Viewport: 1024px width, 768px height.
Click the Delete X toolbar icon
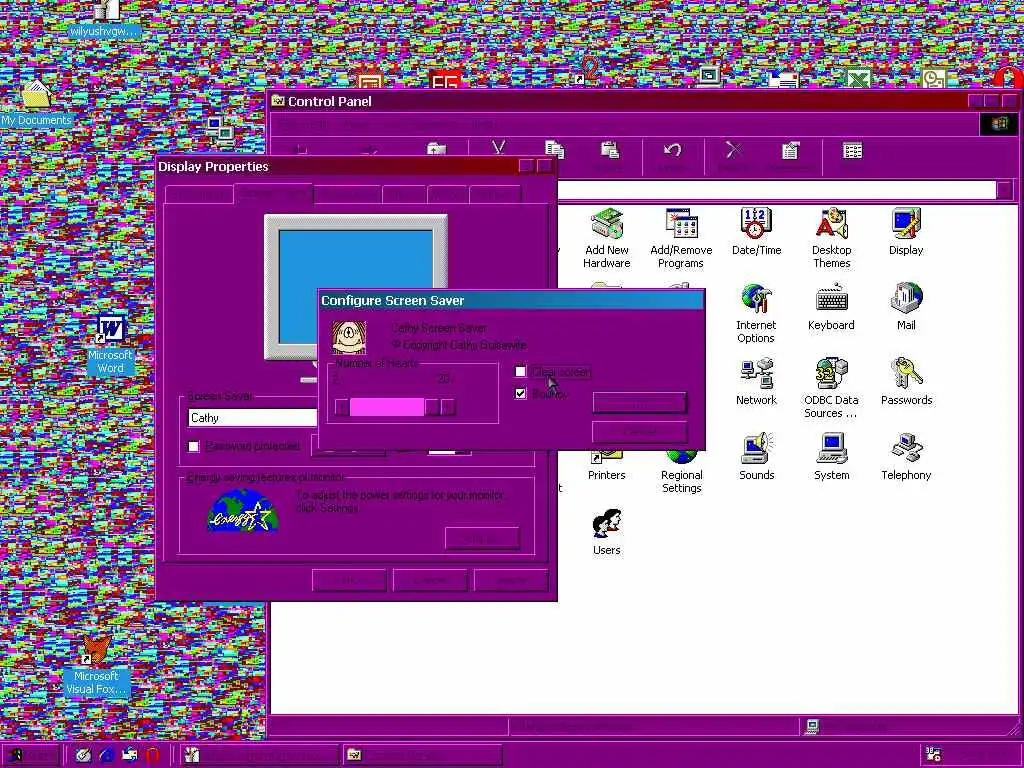point(734,151)
